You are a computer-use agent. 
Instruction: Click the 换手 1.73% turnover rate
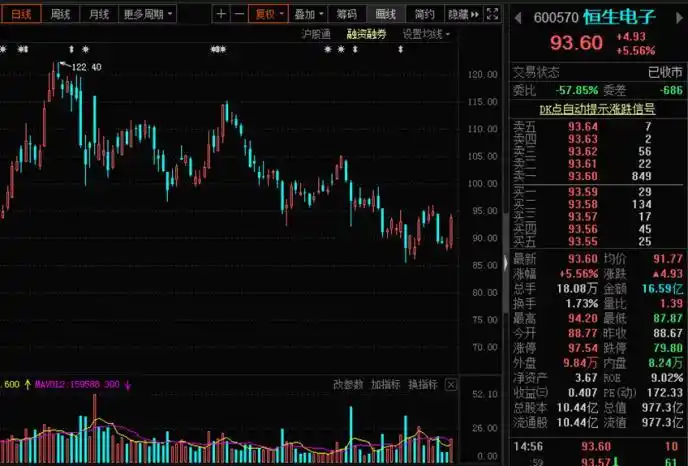[x=582, y=303]
